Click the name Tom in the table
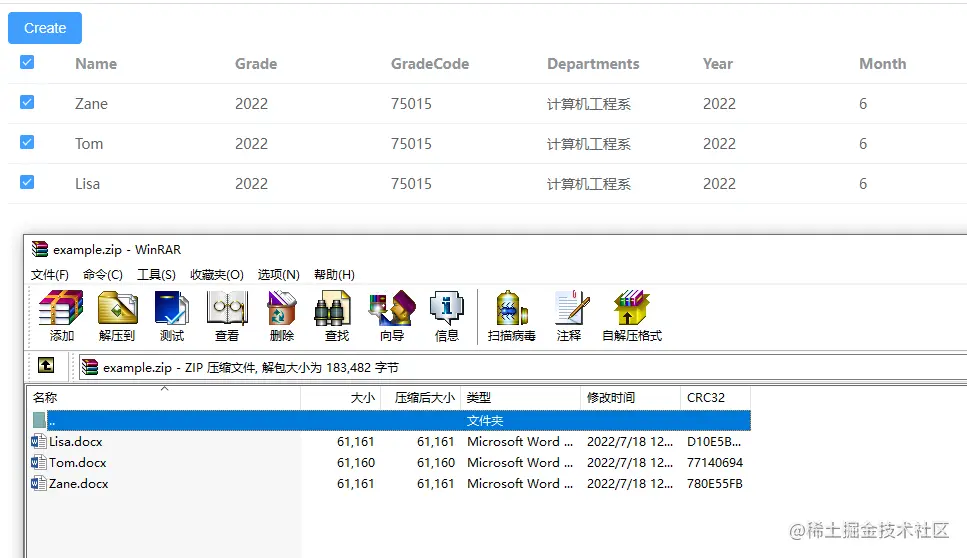The image size is (967, 558). click(89, 144)
